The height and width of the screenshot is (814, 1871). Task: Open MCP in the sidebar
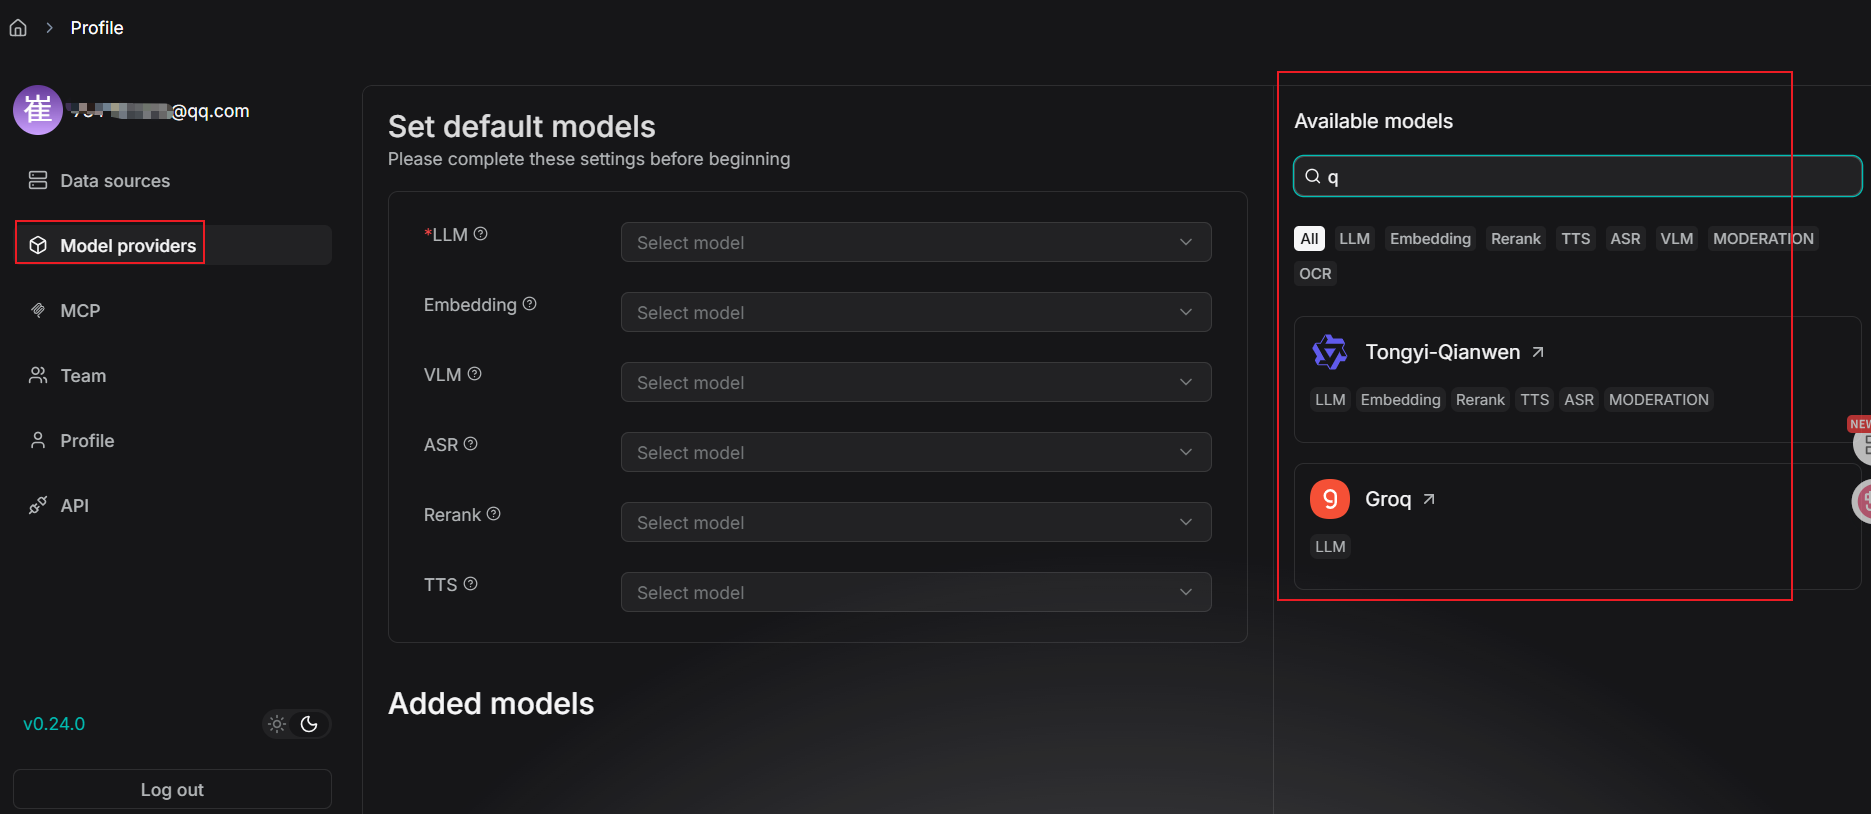(x=172, y=310)
